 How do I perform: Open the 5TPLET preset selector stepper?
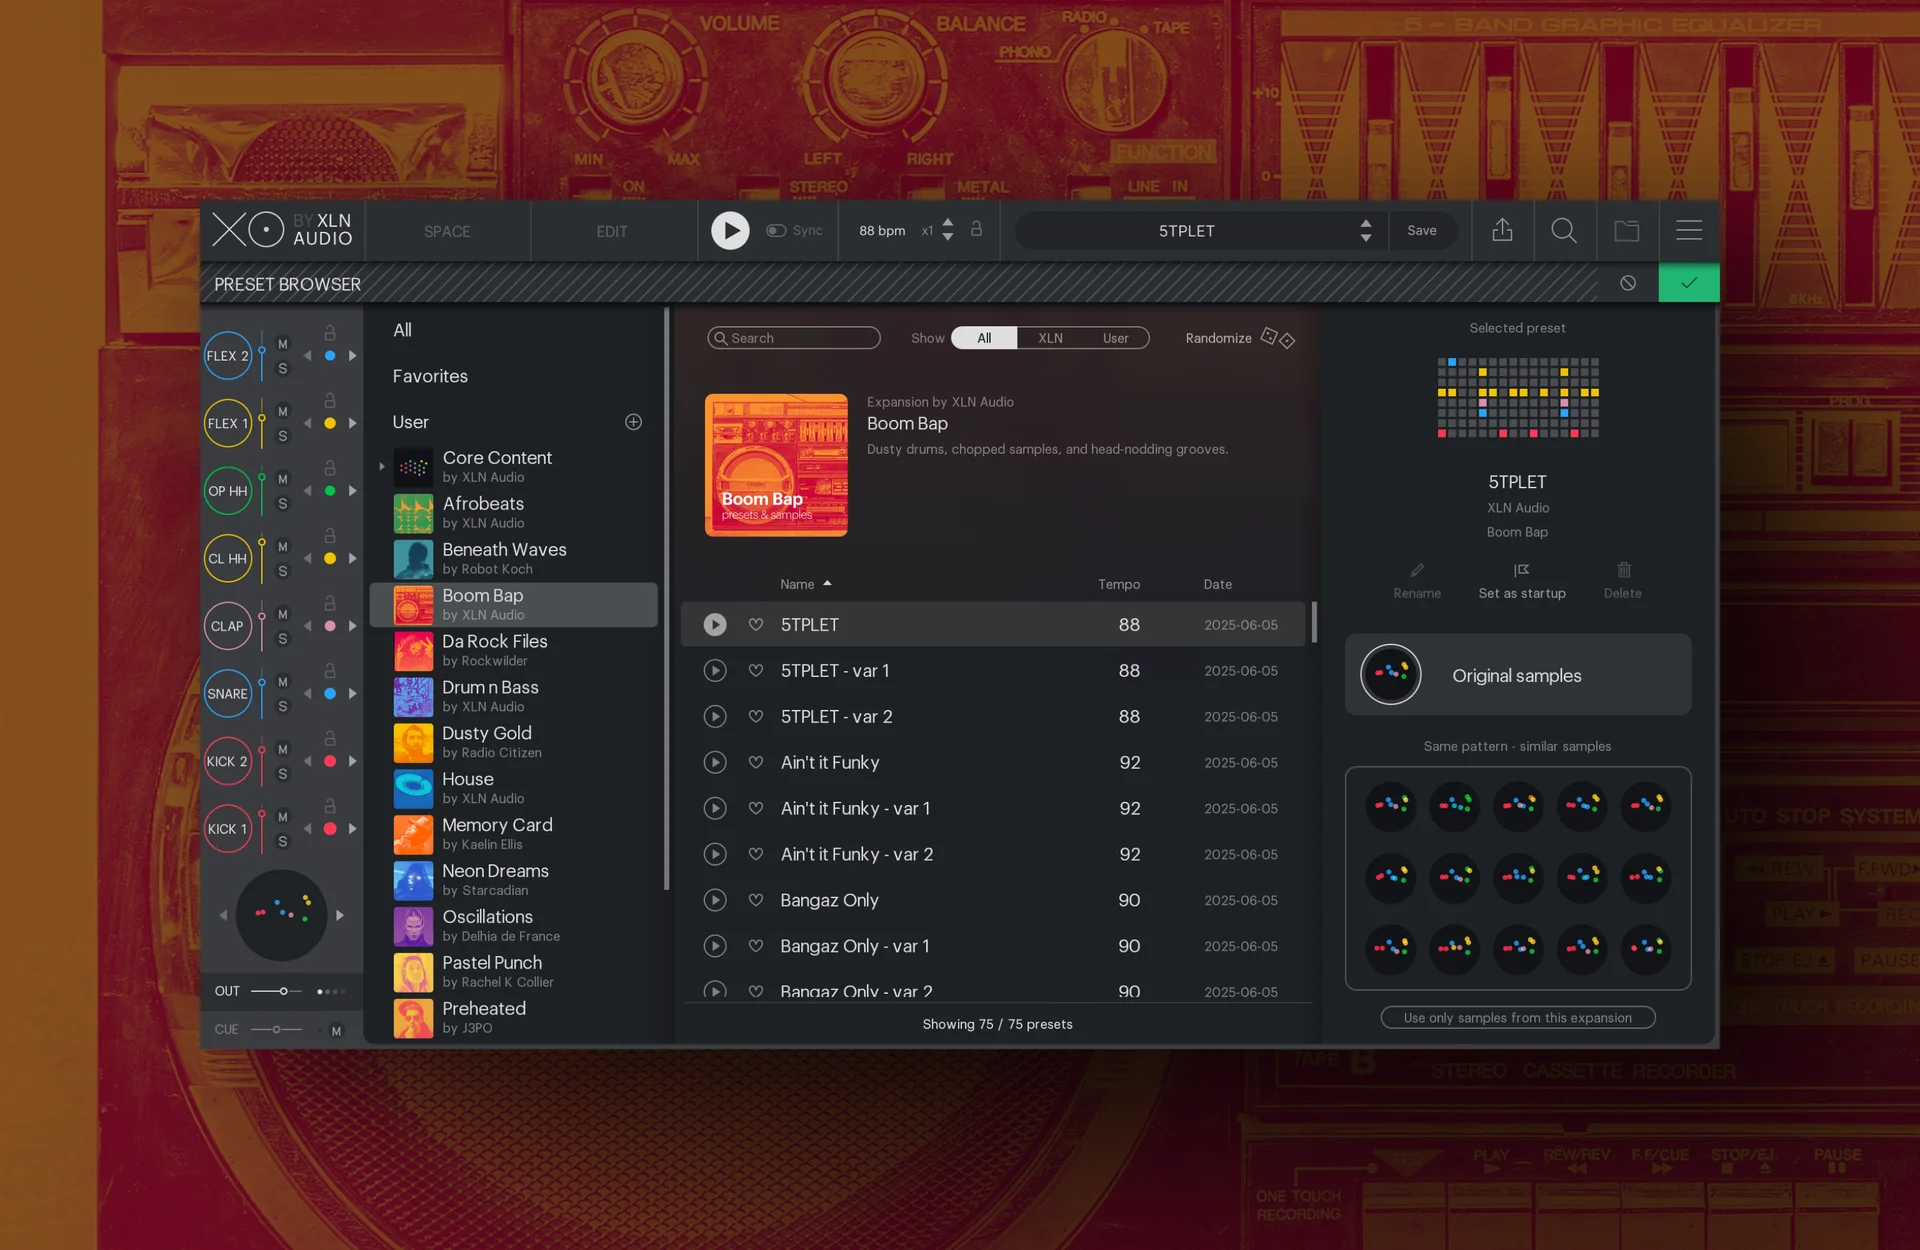(1366, 231)
